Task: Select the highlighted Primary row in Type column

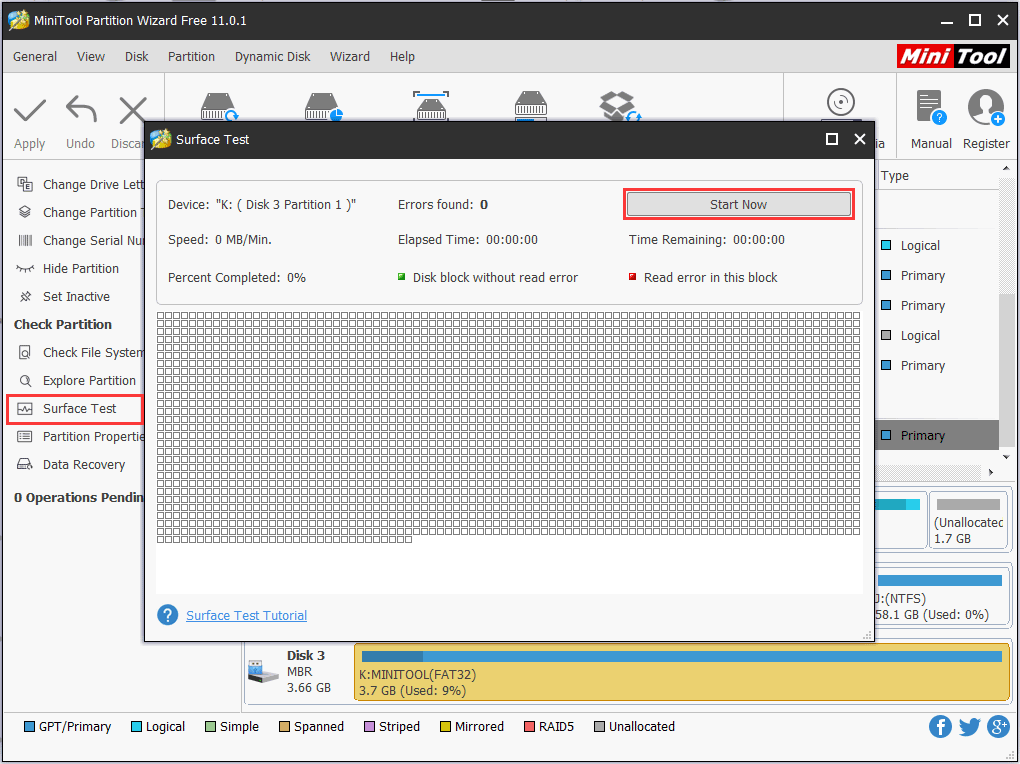Action: (x=938, y=435)
